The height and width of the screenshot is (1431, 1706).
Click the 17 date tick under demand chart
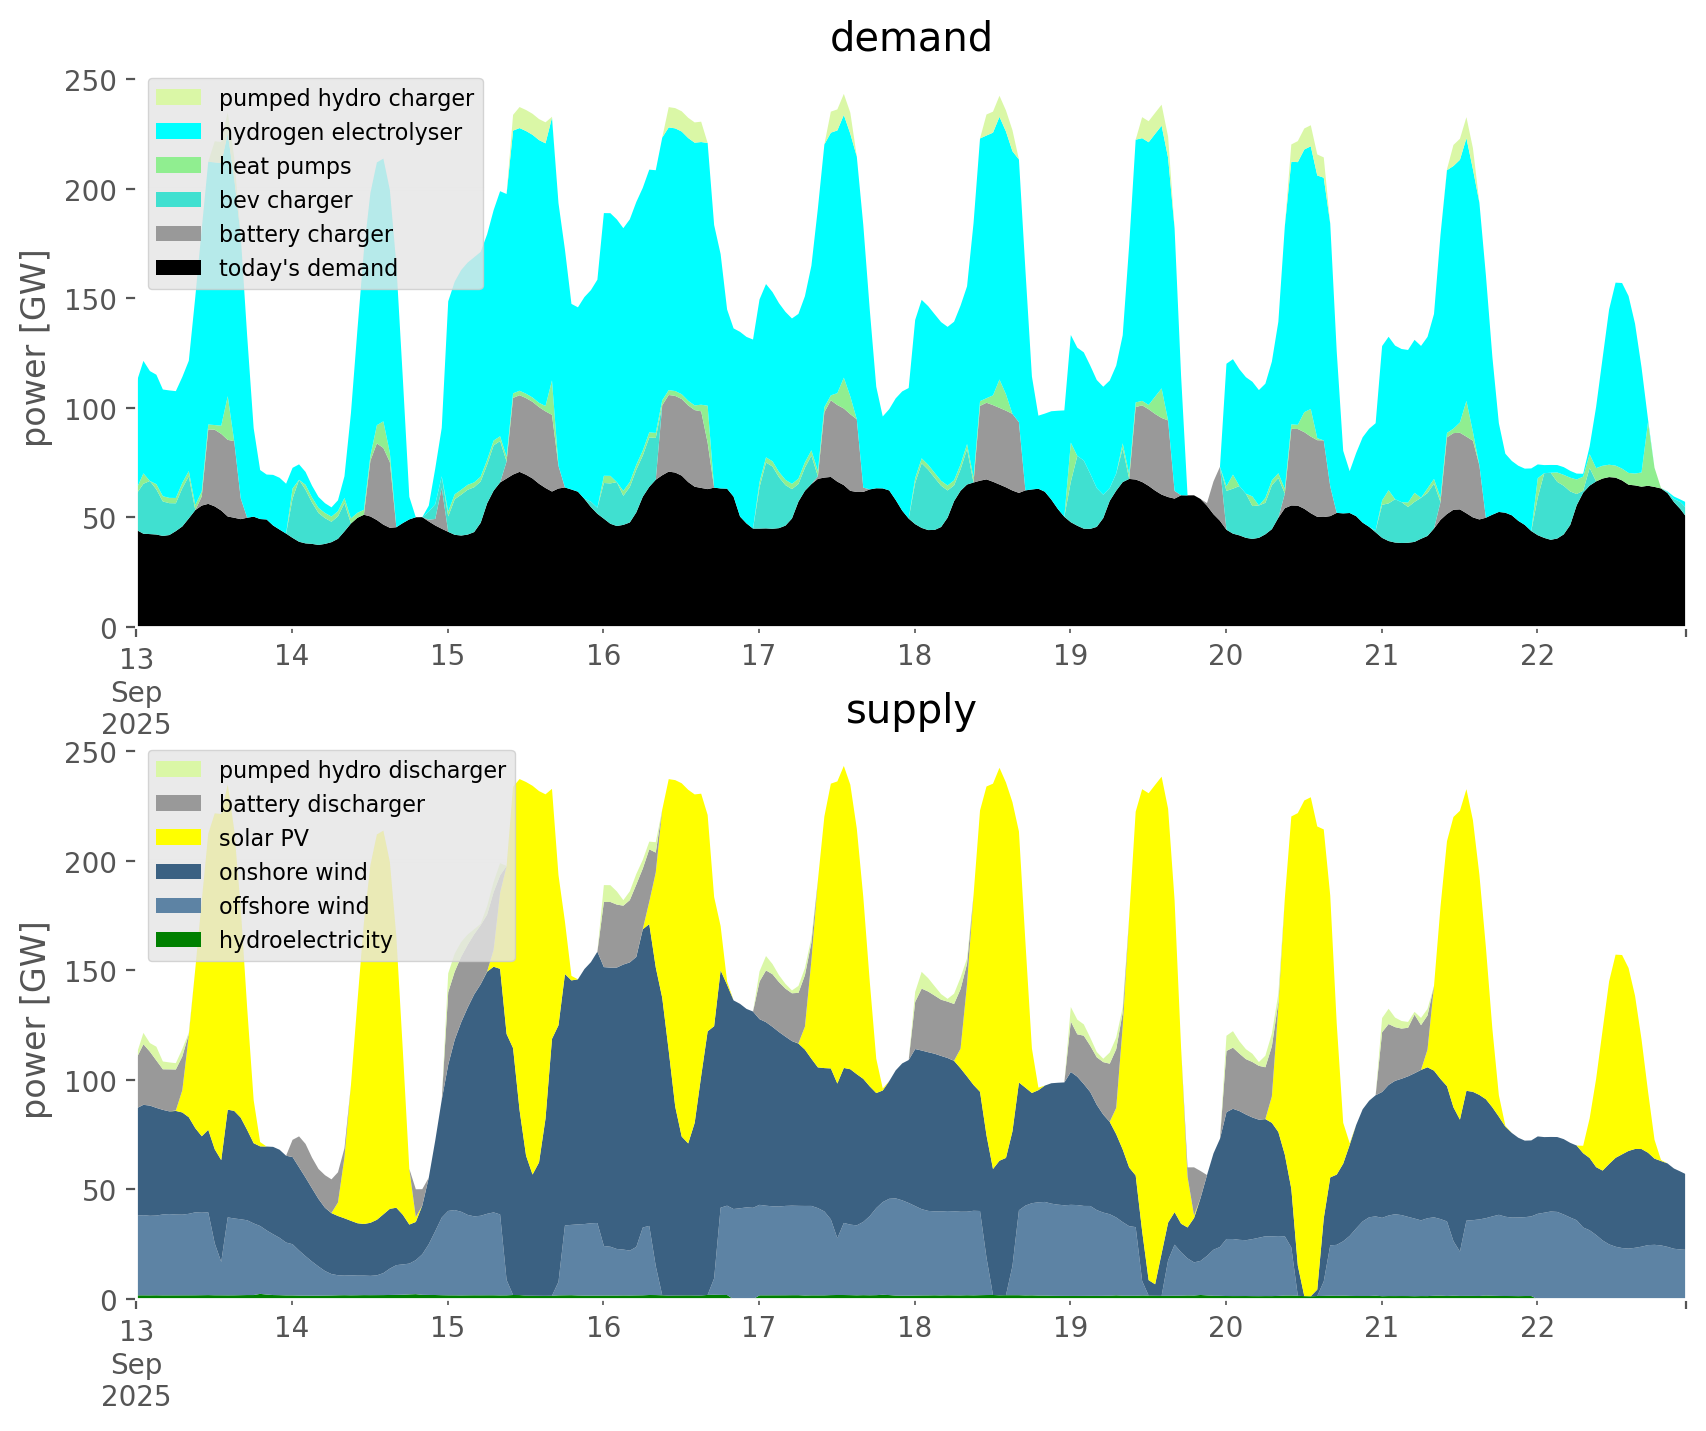[758, 656]
